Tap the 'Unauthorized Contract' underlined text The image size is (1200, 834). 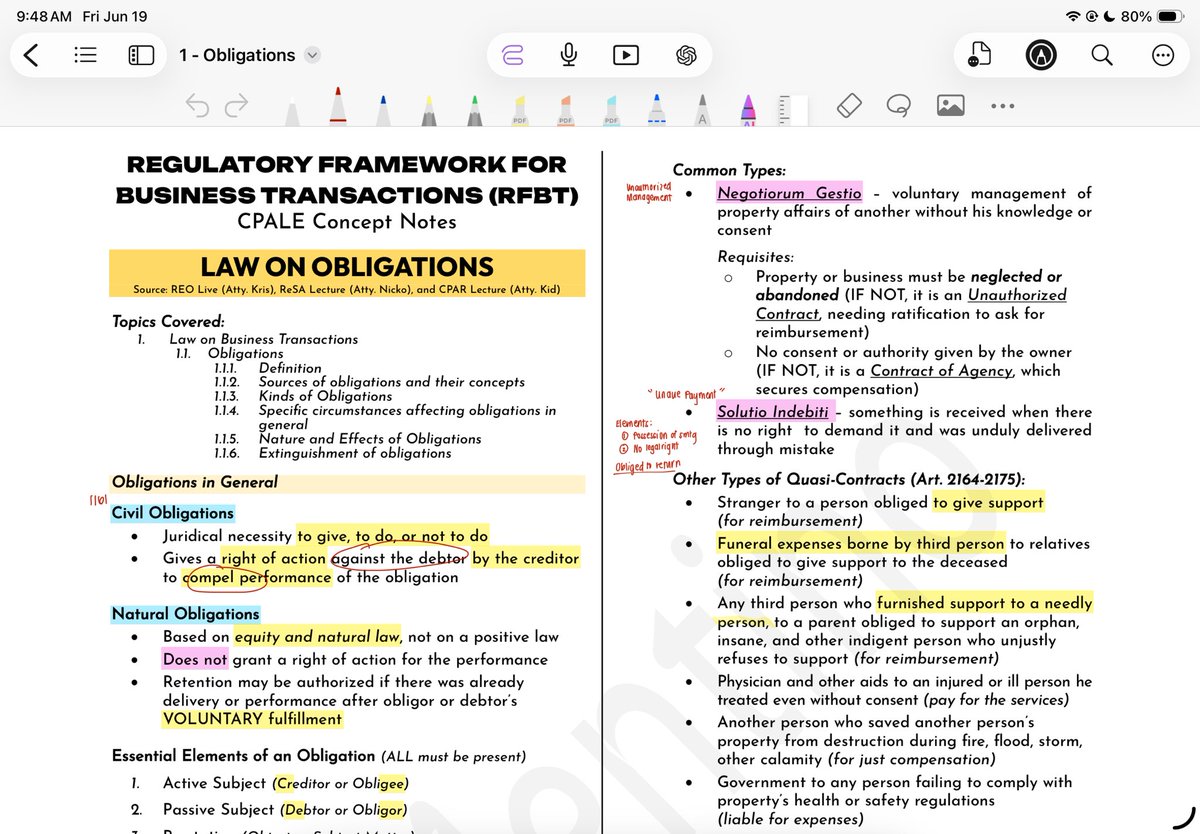(x=911, y=304)
